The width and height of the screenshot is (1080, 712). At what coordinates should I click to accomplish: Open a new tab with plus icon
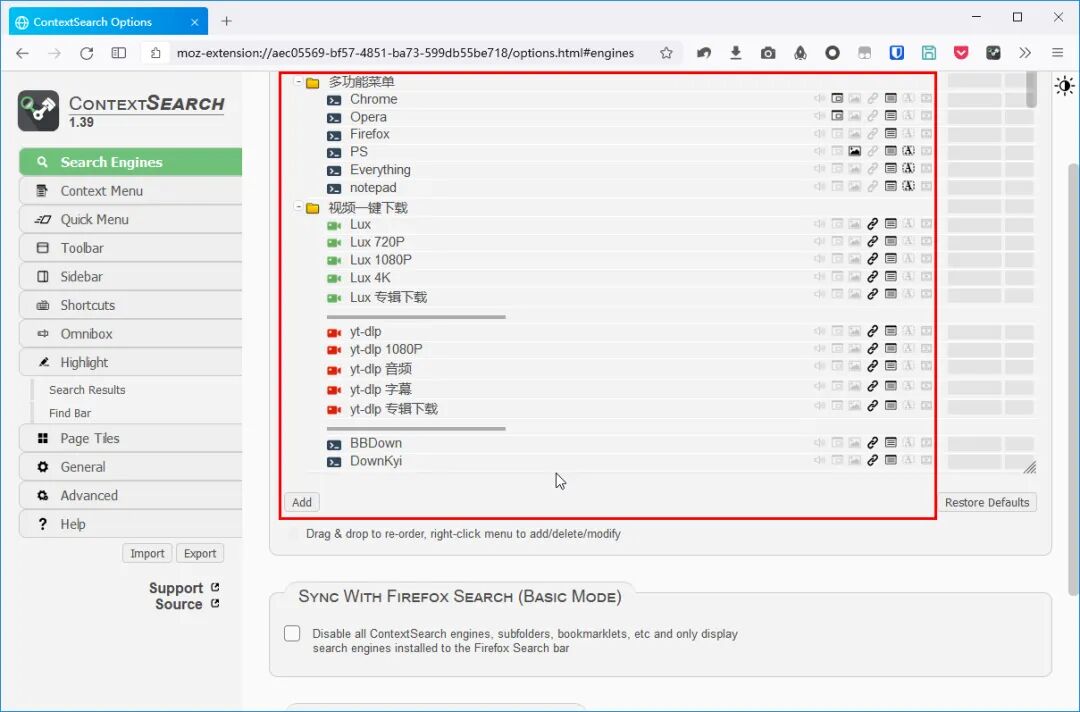226,21
